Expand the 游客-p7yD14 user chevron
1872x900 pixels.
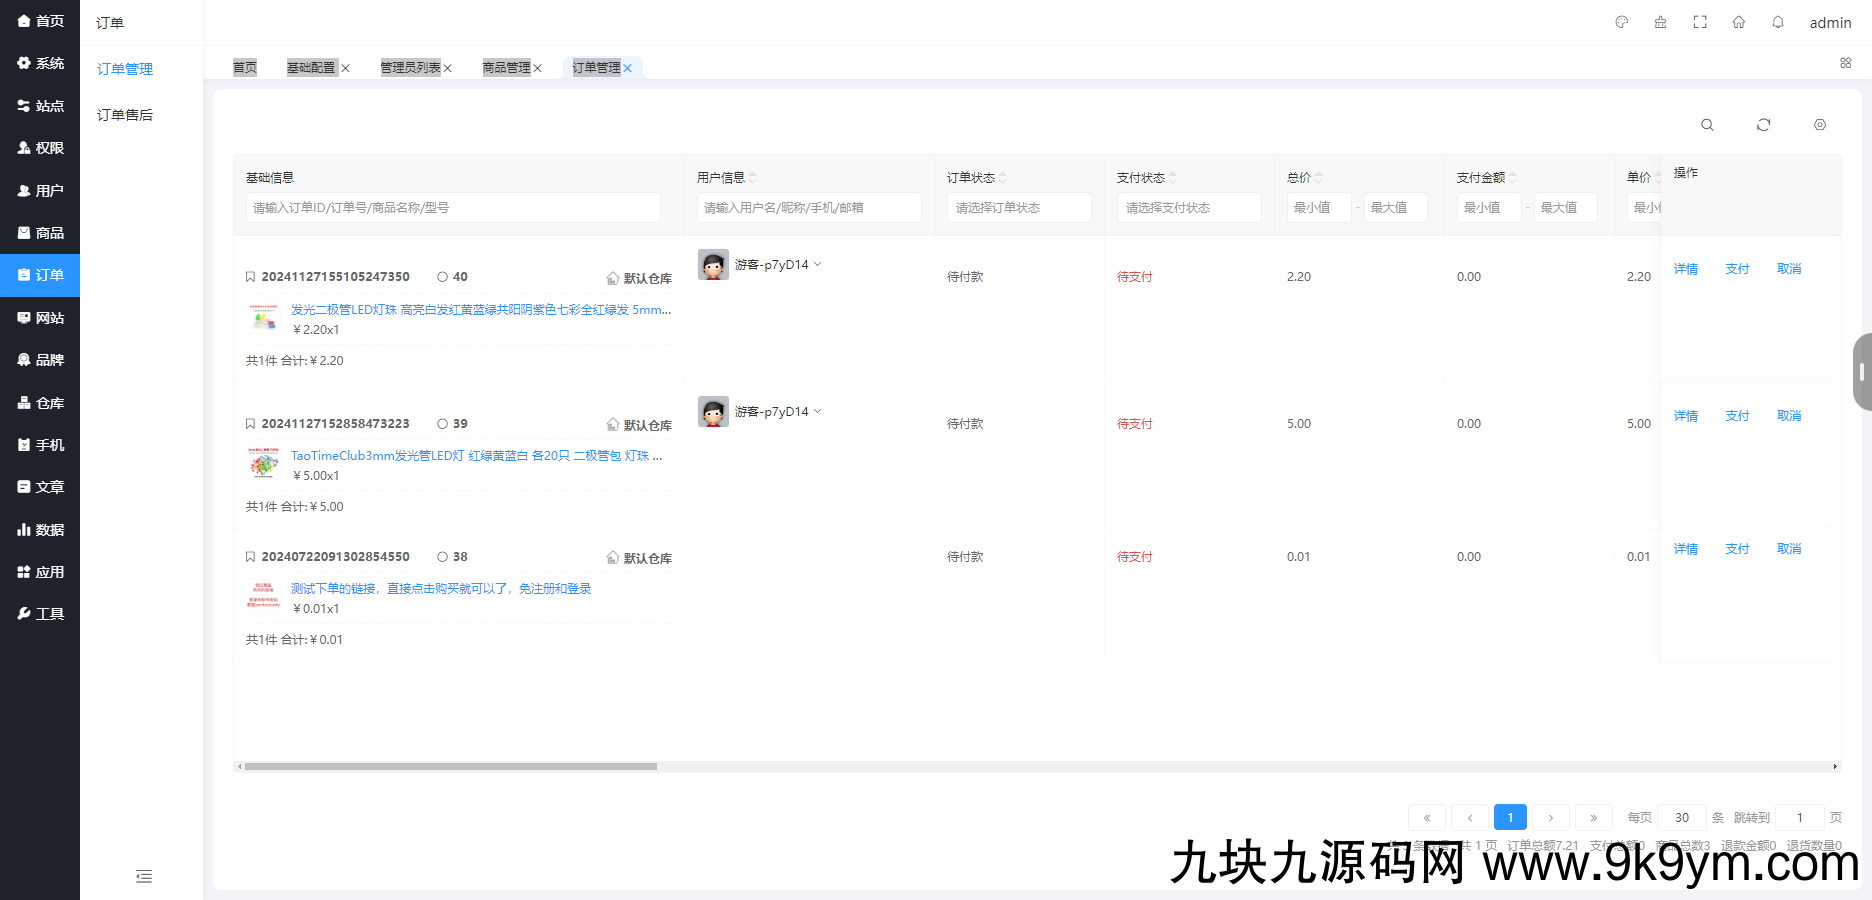tap(818, 264)
